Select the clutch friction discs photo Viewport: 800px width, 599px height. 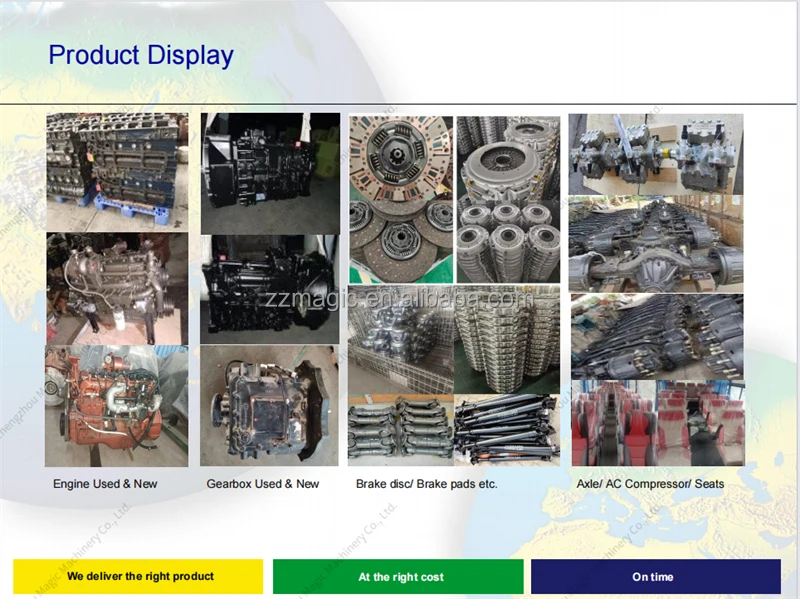pyautogui.click(x=400, y=199)
